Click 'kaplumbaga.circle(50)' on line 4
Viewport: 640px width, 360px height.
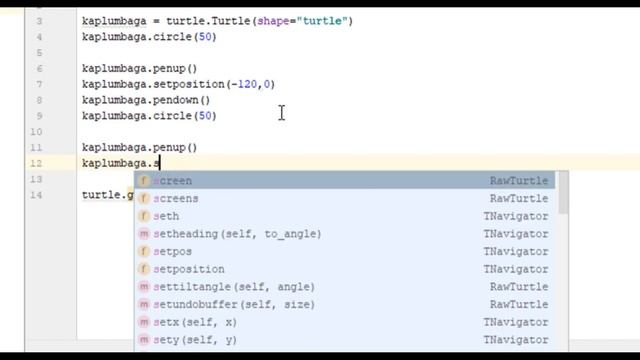coord(149,37)
